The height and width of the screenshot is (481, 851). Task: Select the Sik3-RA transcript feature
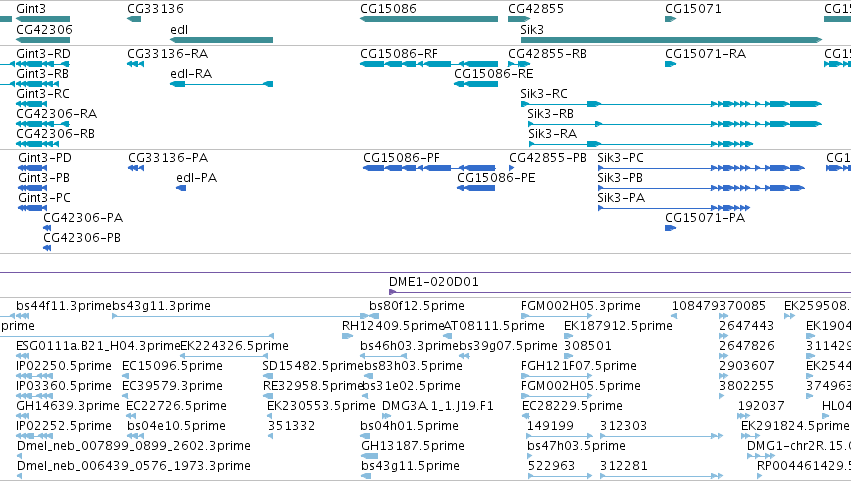pos(640,144)
